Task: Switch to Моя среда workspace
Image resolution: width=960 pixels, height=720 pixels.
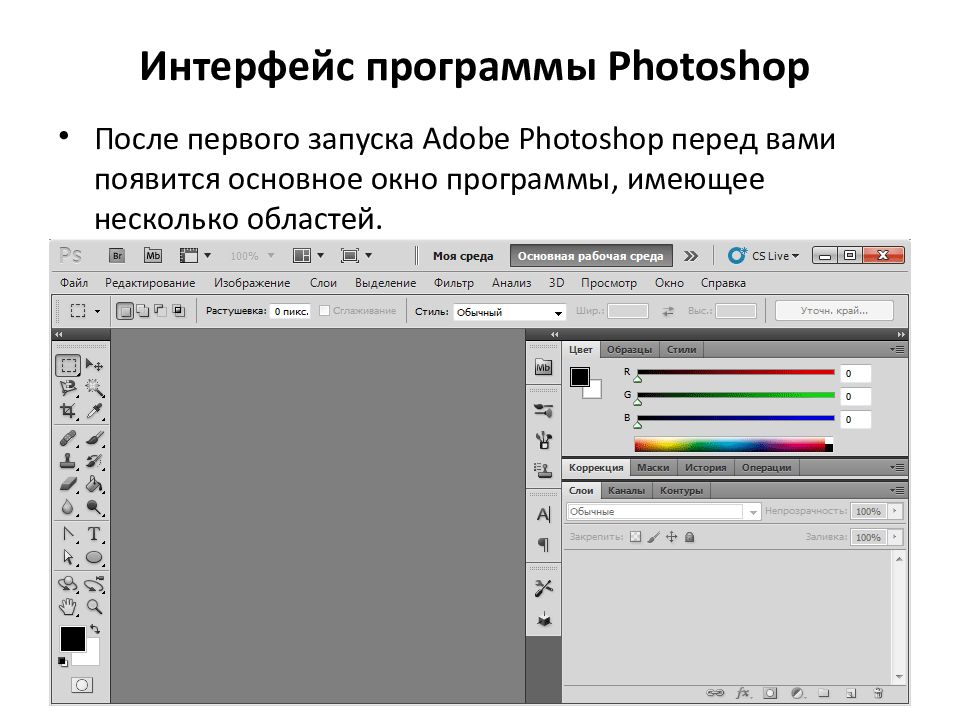Action: click(463, 256)
